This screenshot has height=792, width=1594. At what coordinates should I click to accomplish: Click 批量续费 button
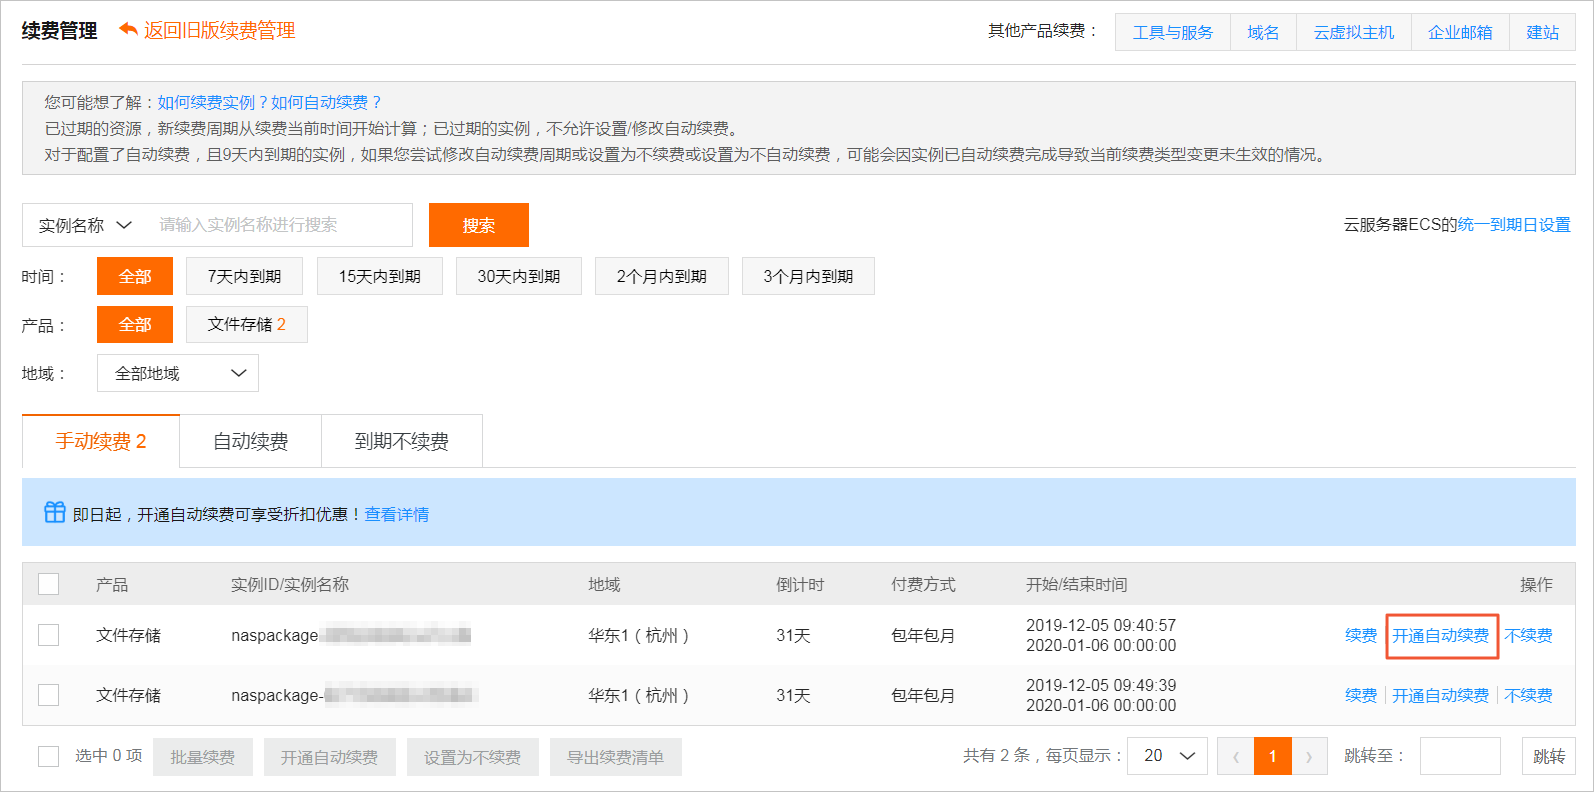point(203,757)
